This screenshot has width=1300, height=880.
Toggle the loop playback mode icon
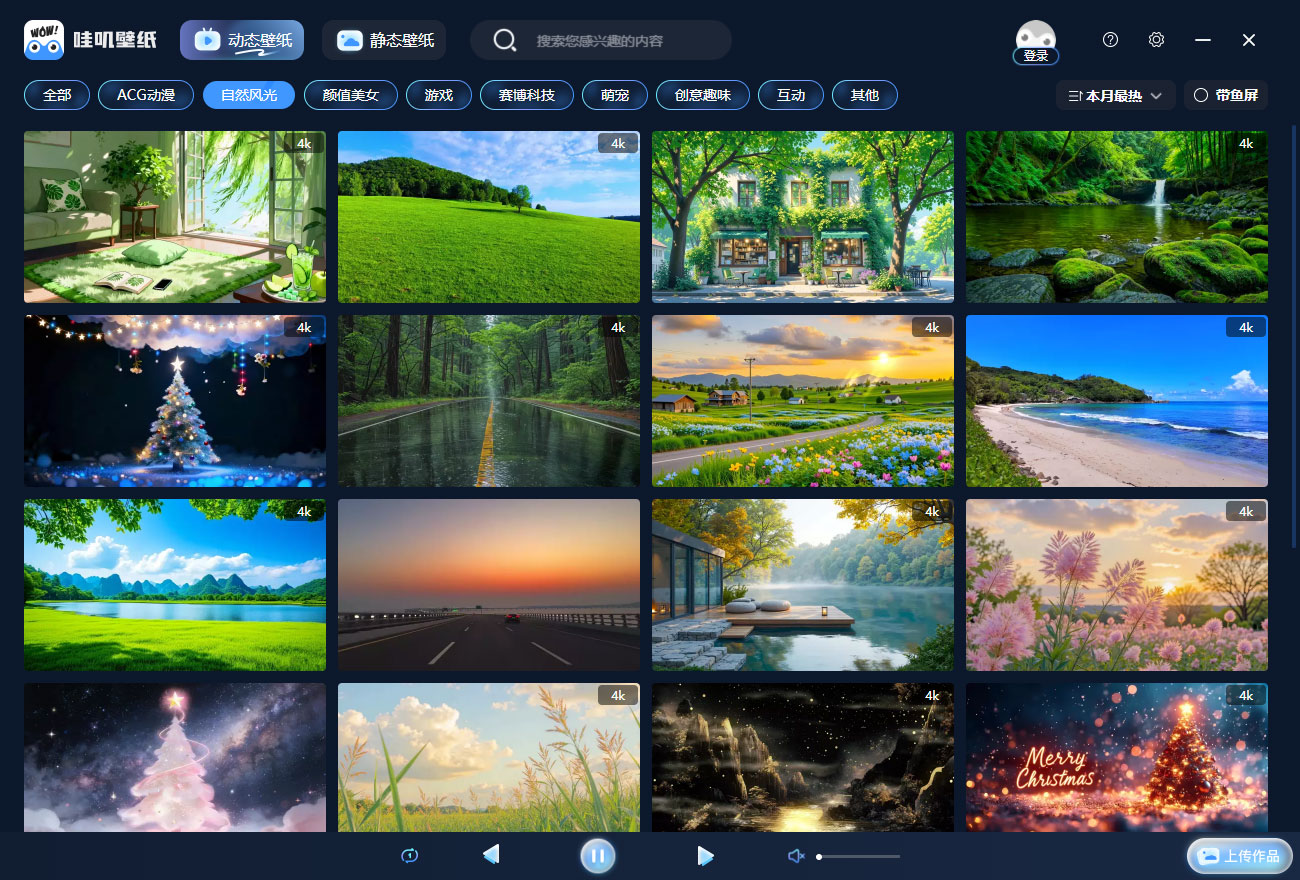tap(409, 855)
